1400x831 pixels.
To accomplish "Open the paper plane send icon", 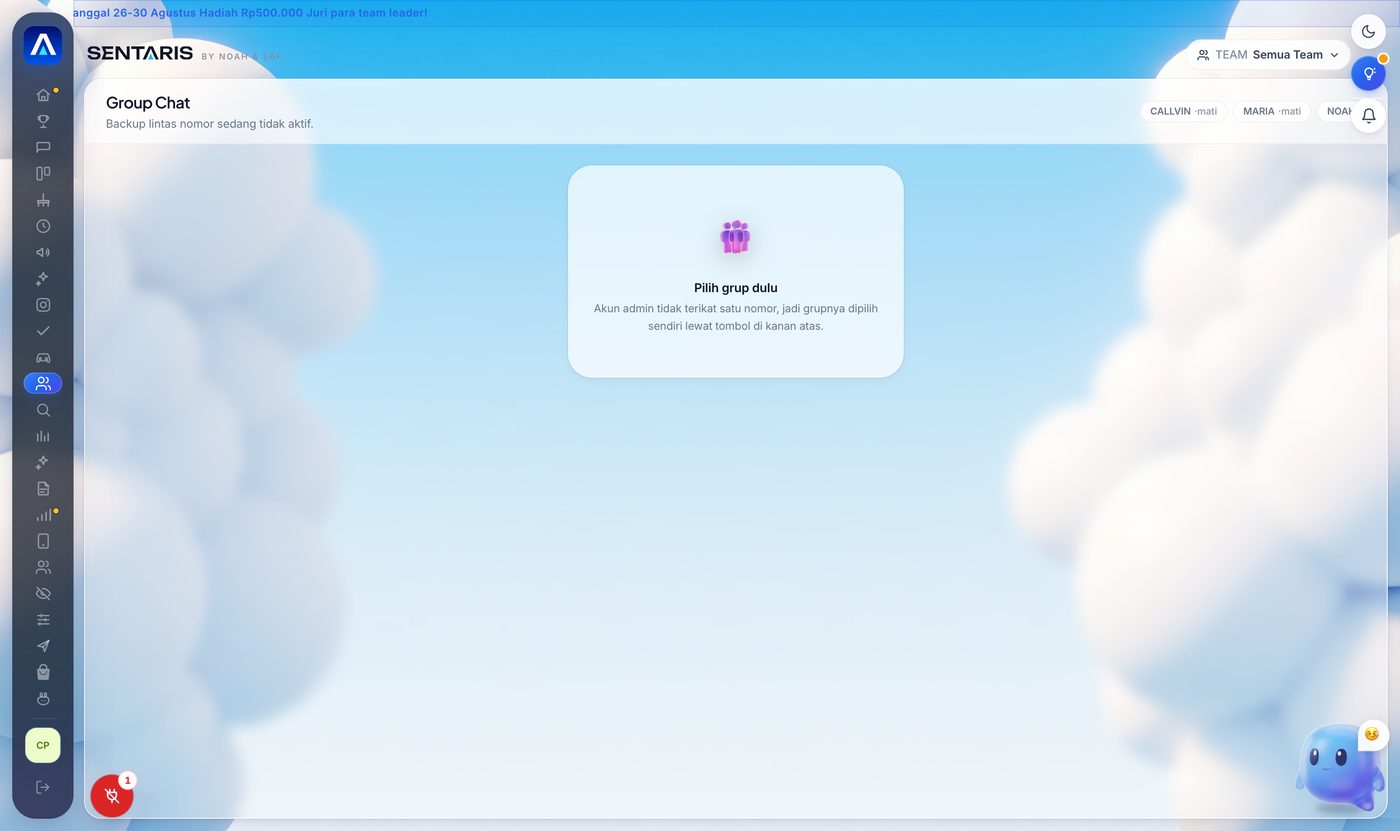I will click(43, 646).
